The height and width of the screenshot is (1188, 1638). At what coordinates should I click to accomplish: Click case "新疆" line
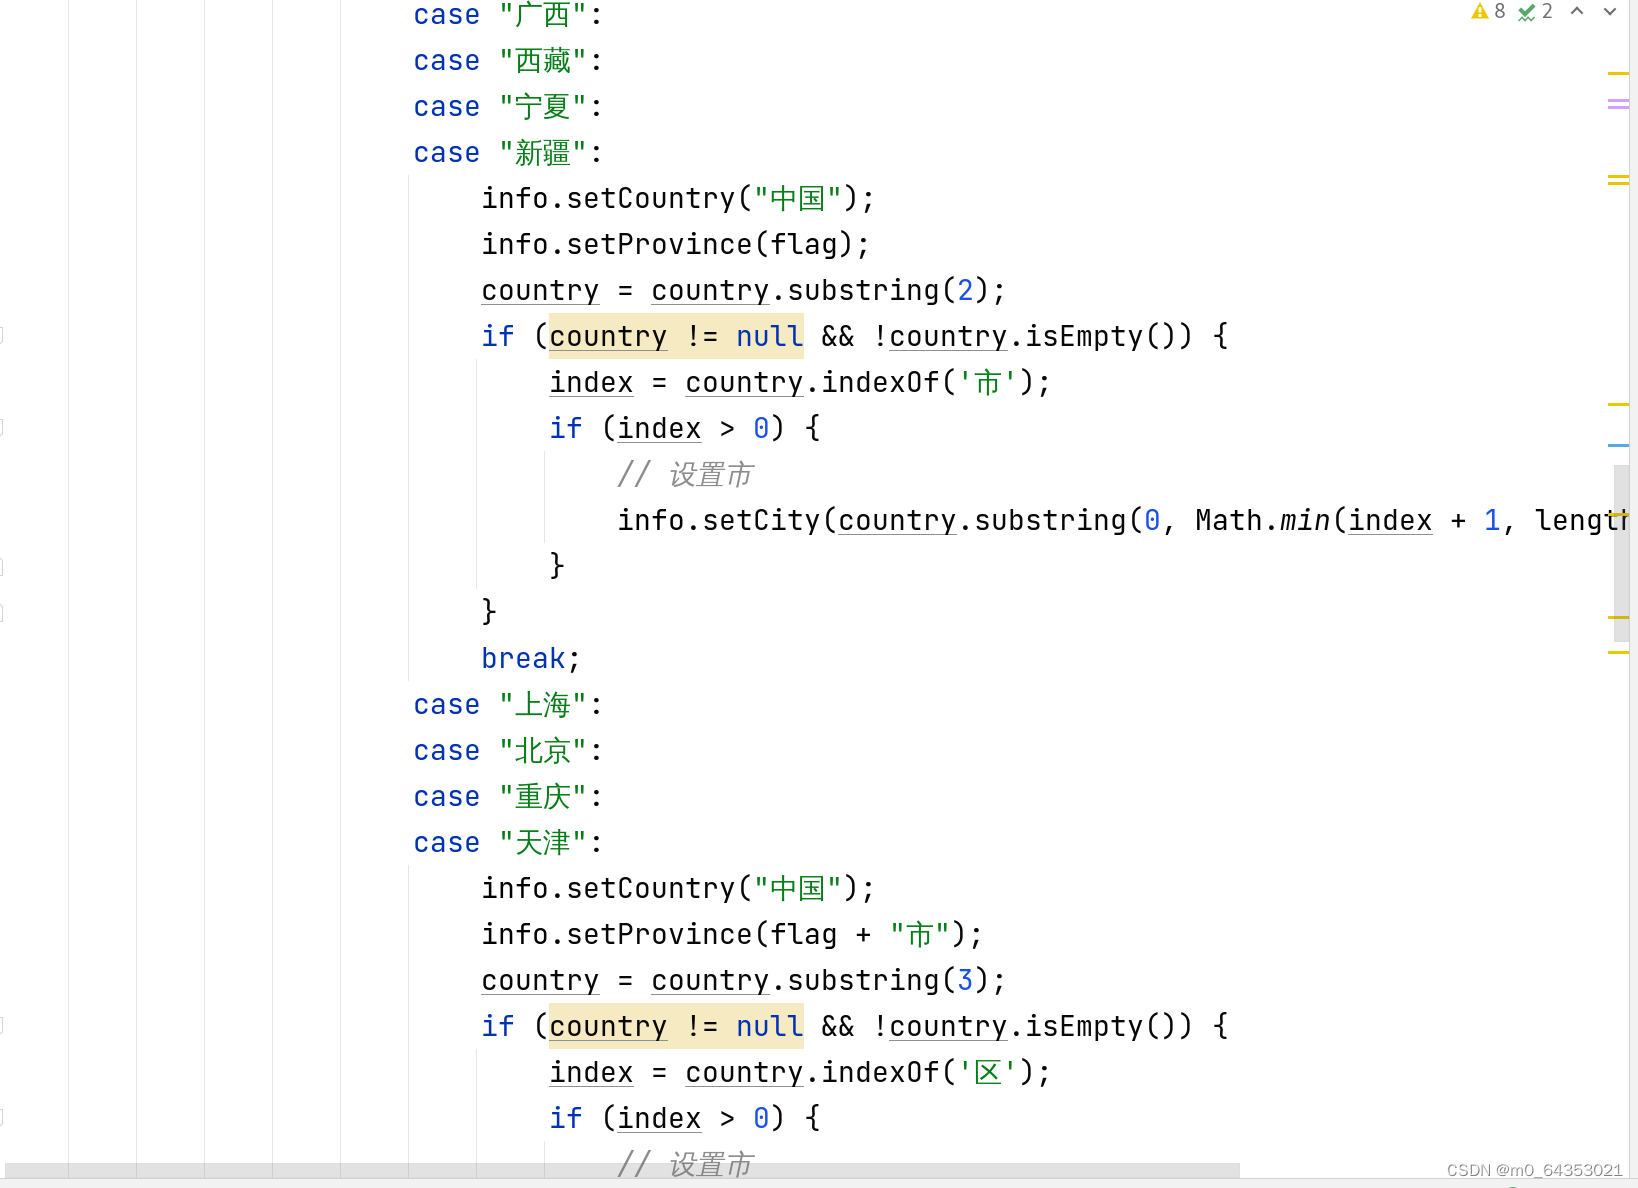(508, 153)
